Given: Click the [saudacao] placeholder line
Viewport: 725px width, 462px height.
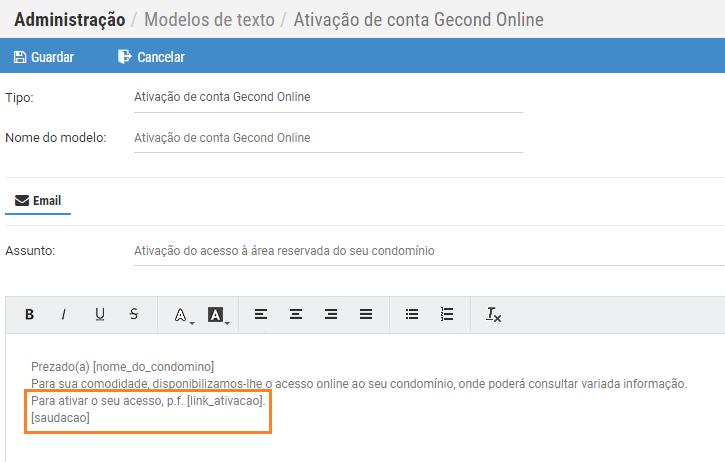Looking at the screenshot, I should pyautogui.click(x=61, y=418).
